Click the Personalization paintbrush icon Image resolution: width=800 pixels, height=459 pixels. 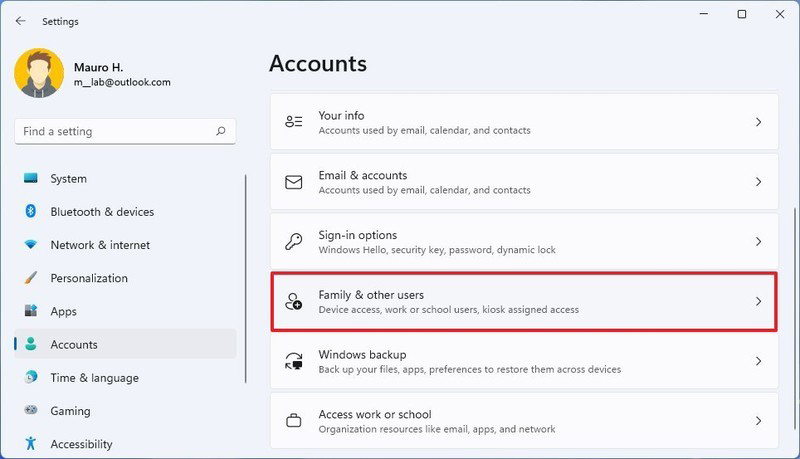[31, 278]
